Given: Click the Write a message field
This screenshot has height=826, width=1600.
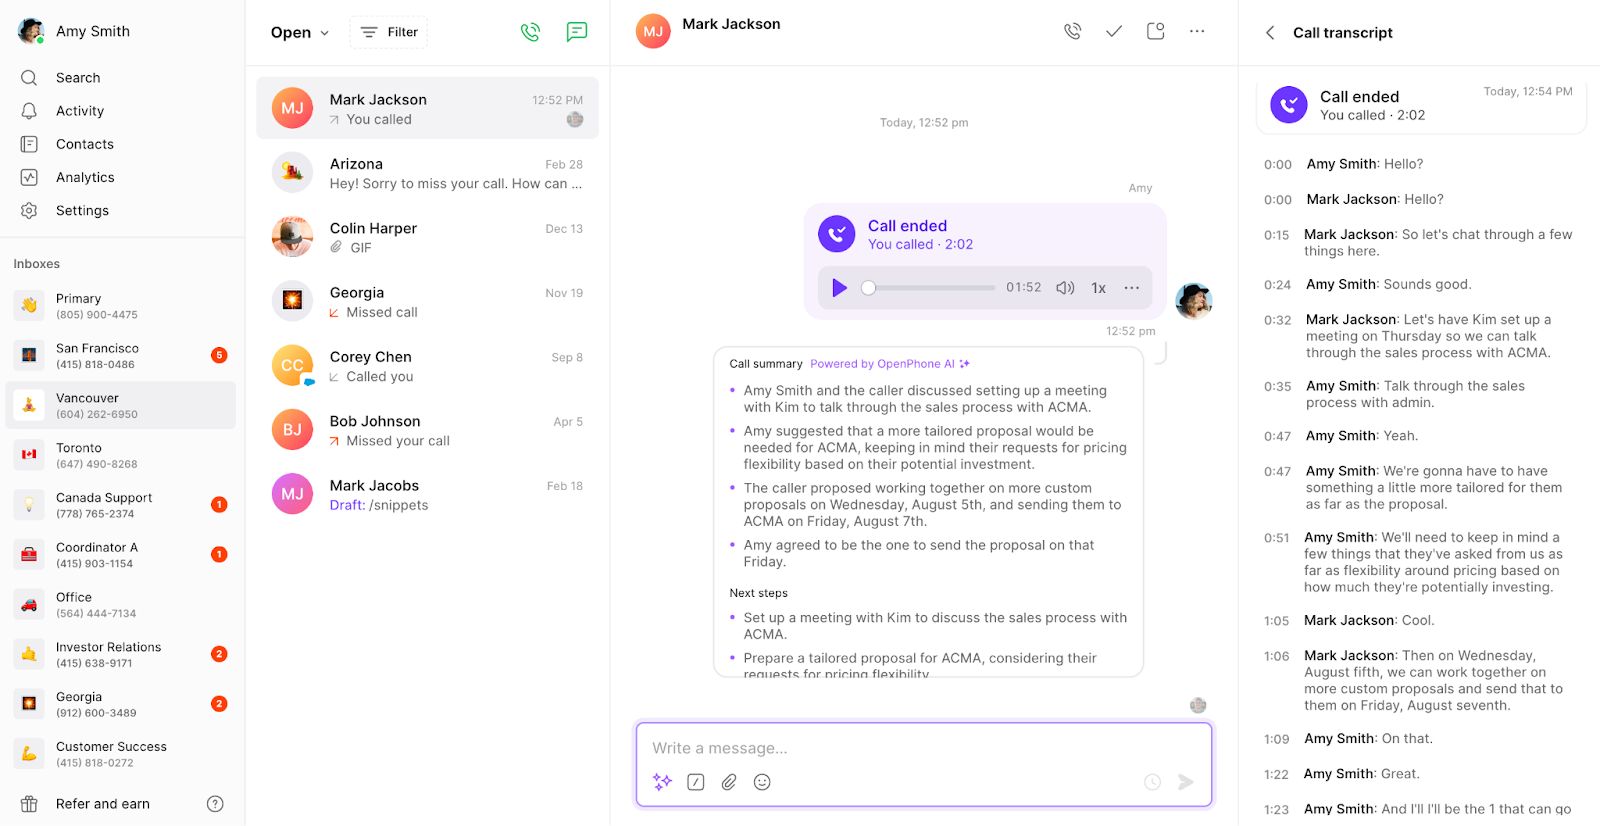Looking at the screenshot, I should (923, 748).
